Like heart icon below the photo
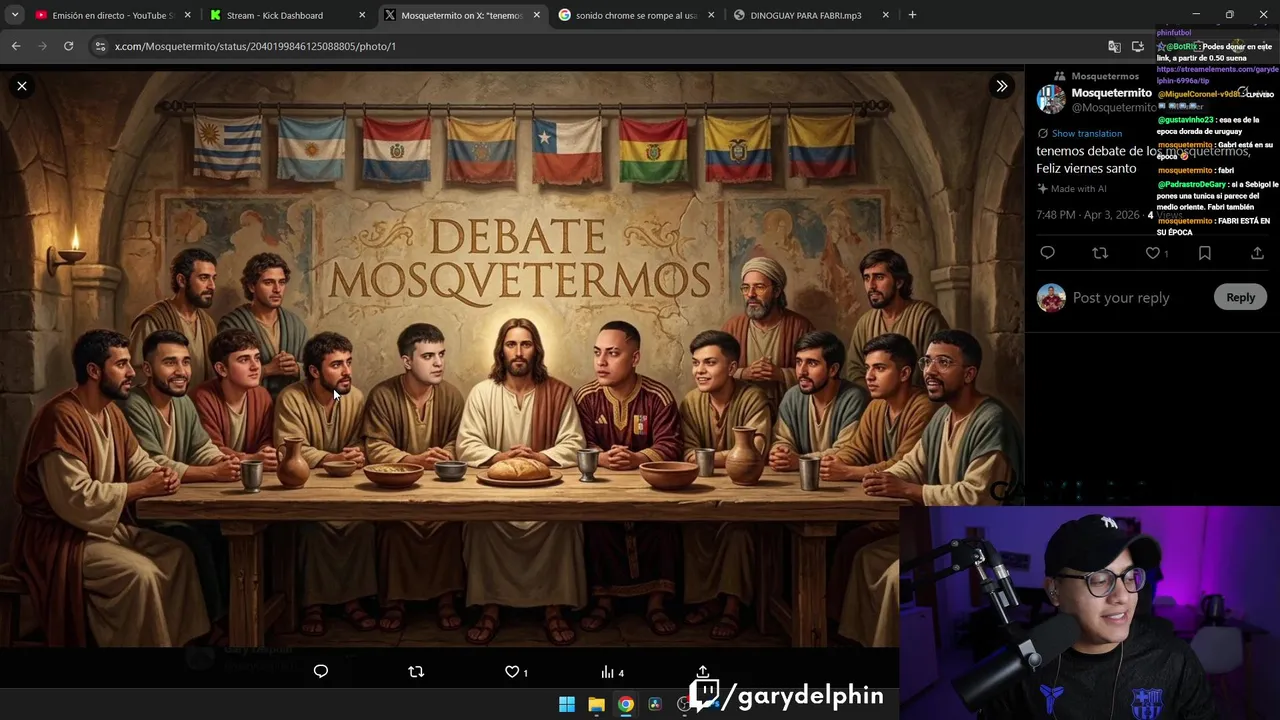1280x720 pixels. [512, 671]
